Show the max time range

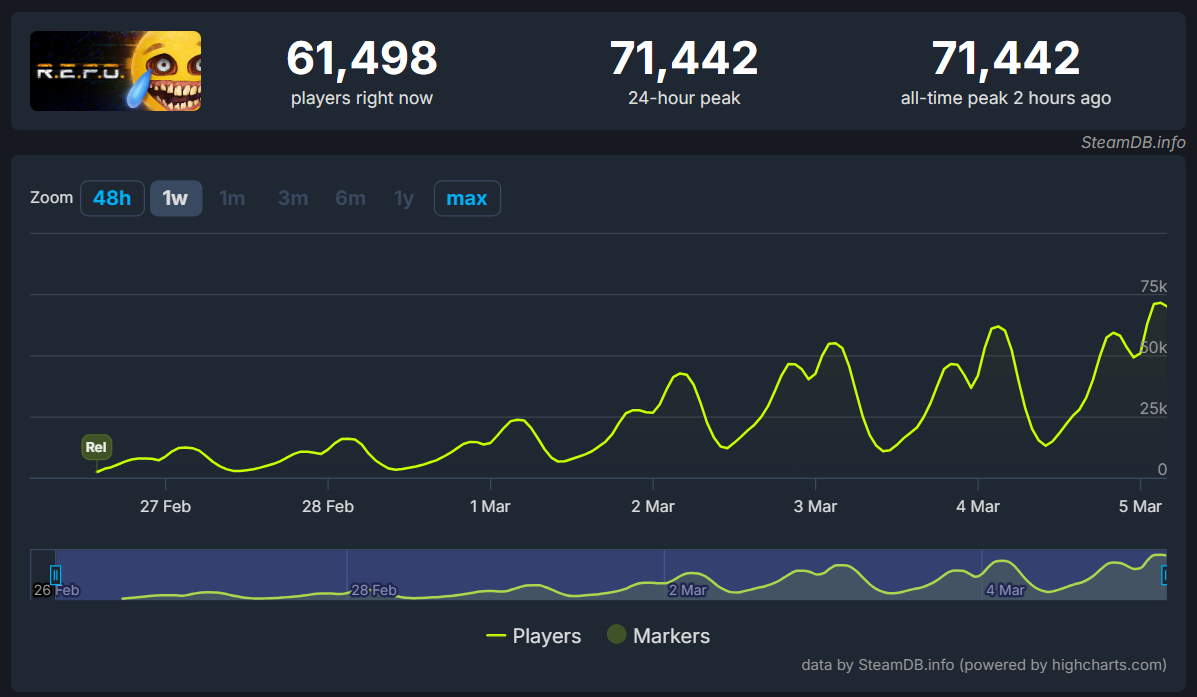(x=467, y=198)
